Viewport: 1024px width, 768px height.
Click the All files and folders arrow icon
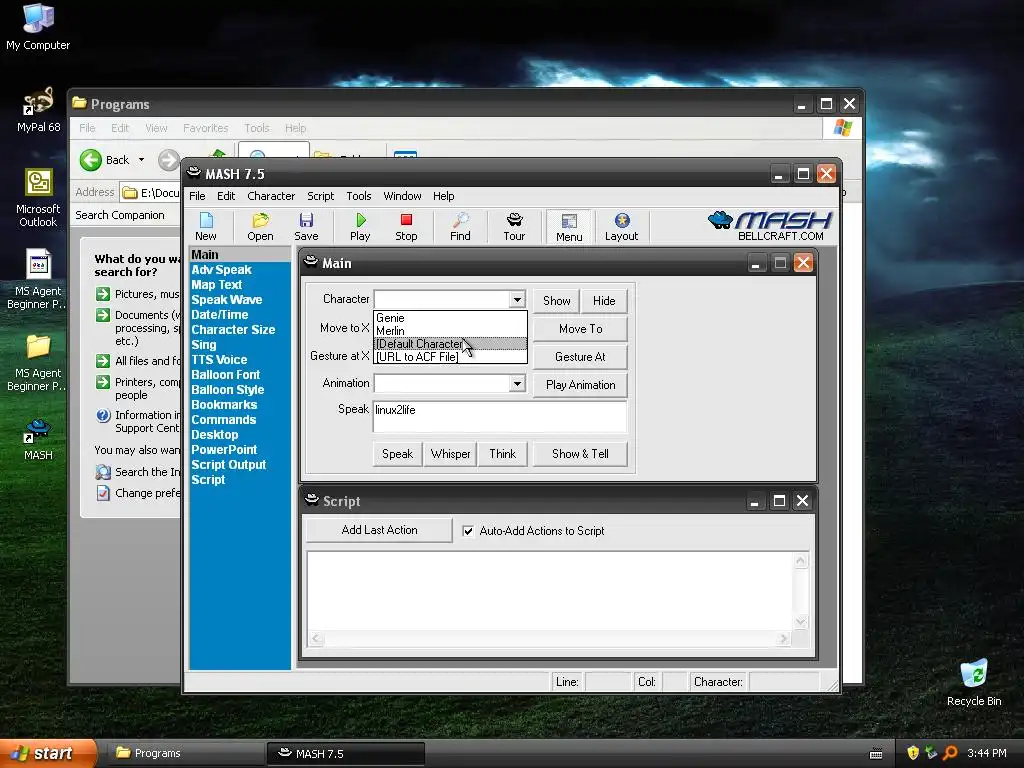point(103,360)
